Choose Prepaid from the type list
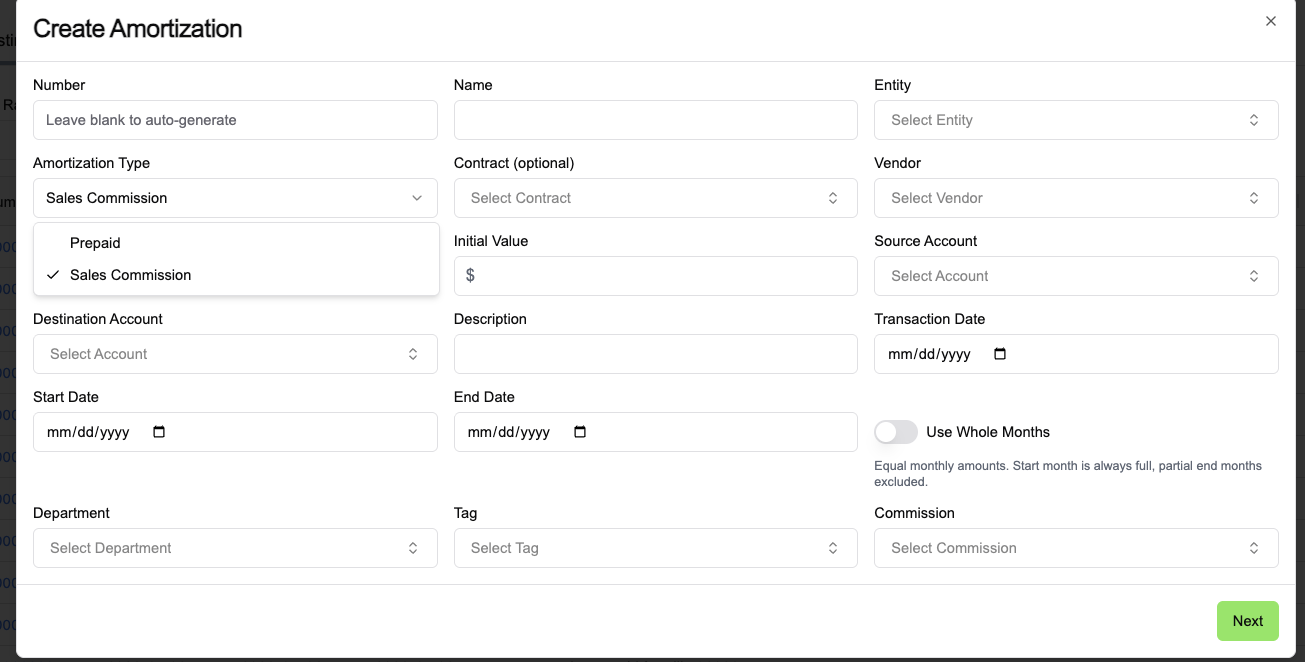1305x662 pixels. tap(95, 243)
